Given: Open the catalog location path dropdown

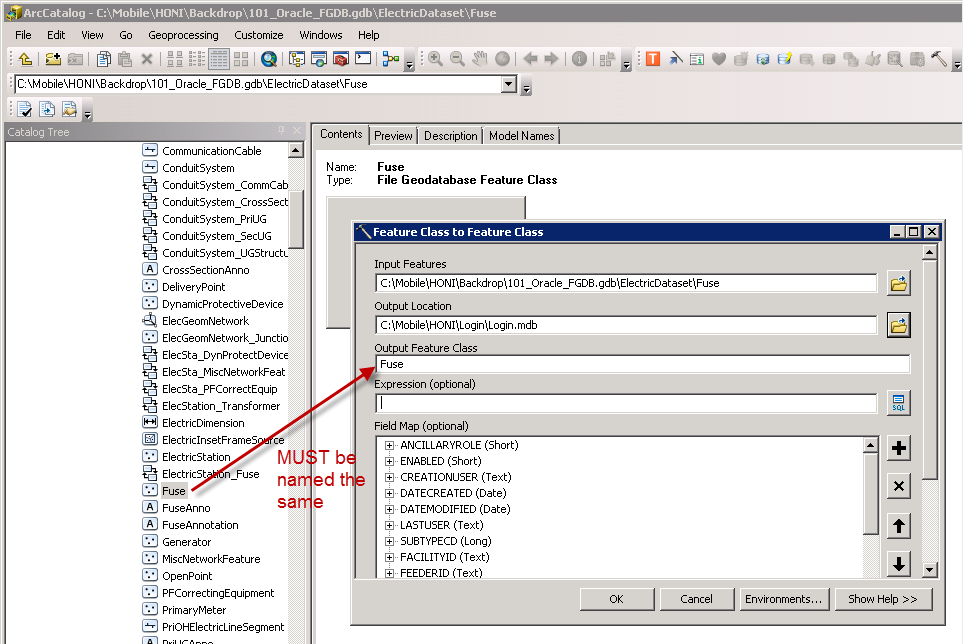Looking at the screenshot, I should coord(509,85).
